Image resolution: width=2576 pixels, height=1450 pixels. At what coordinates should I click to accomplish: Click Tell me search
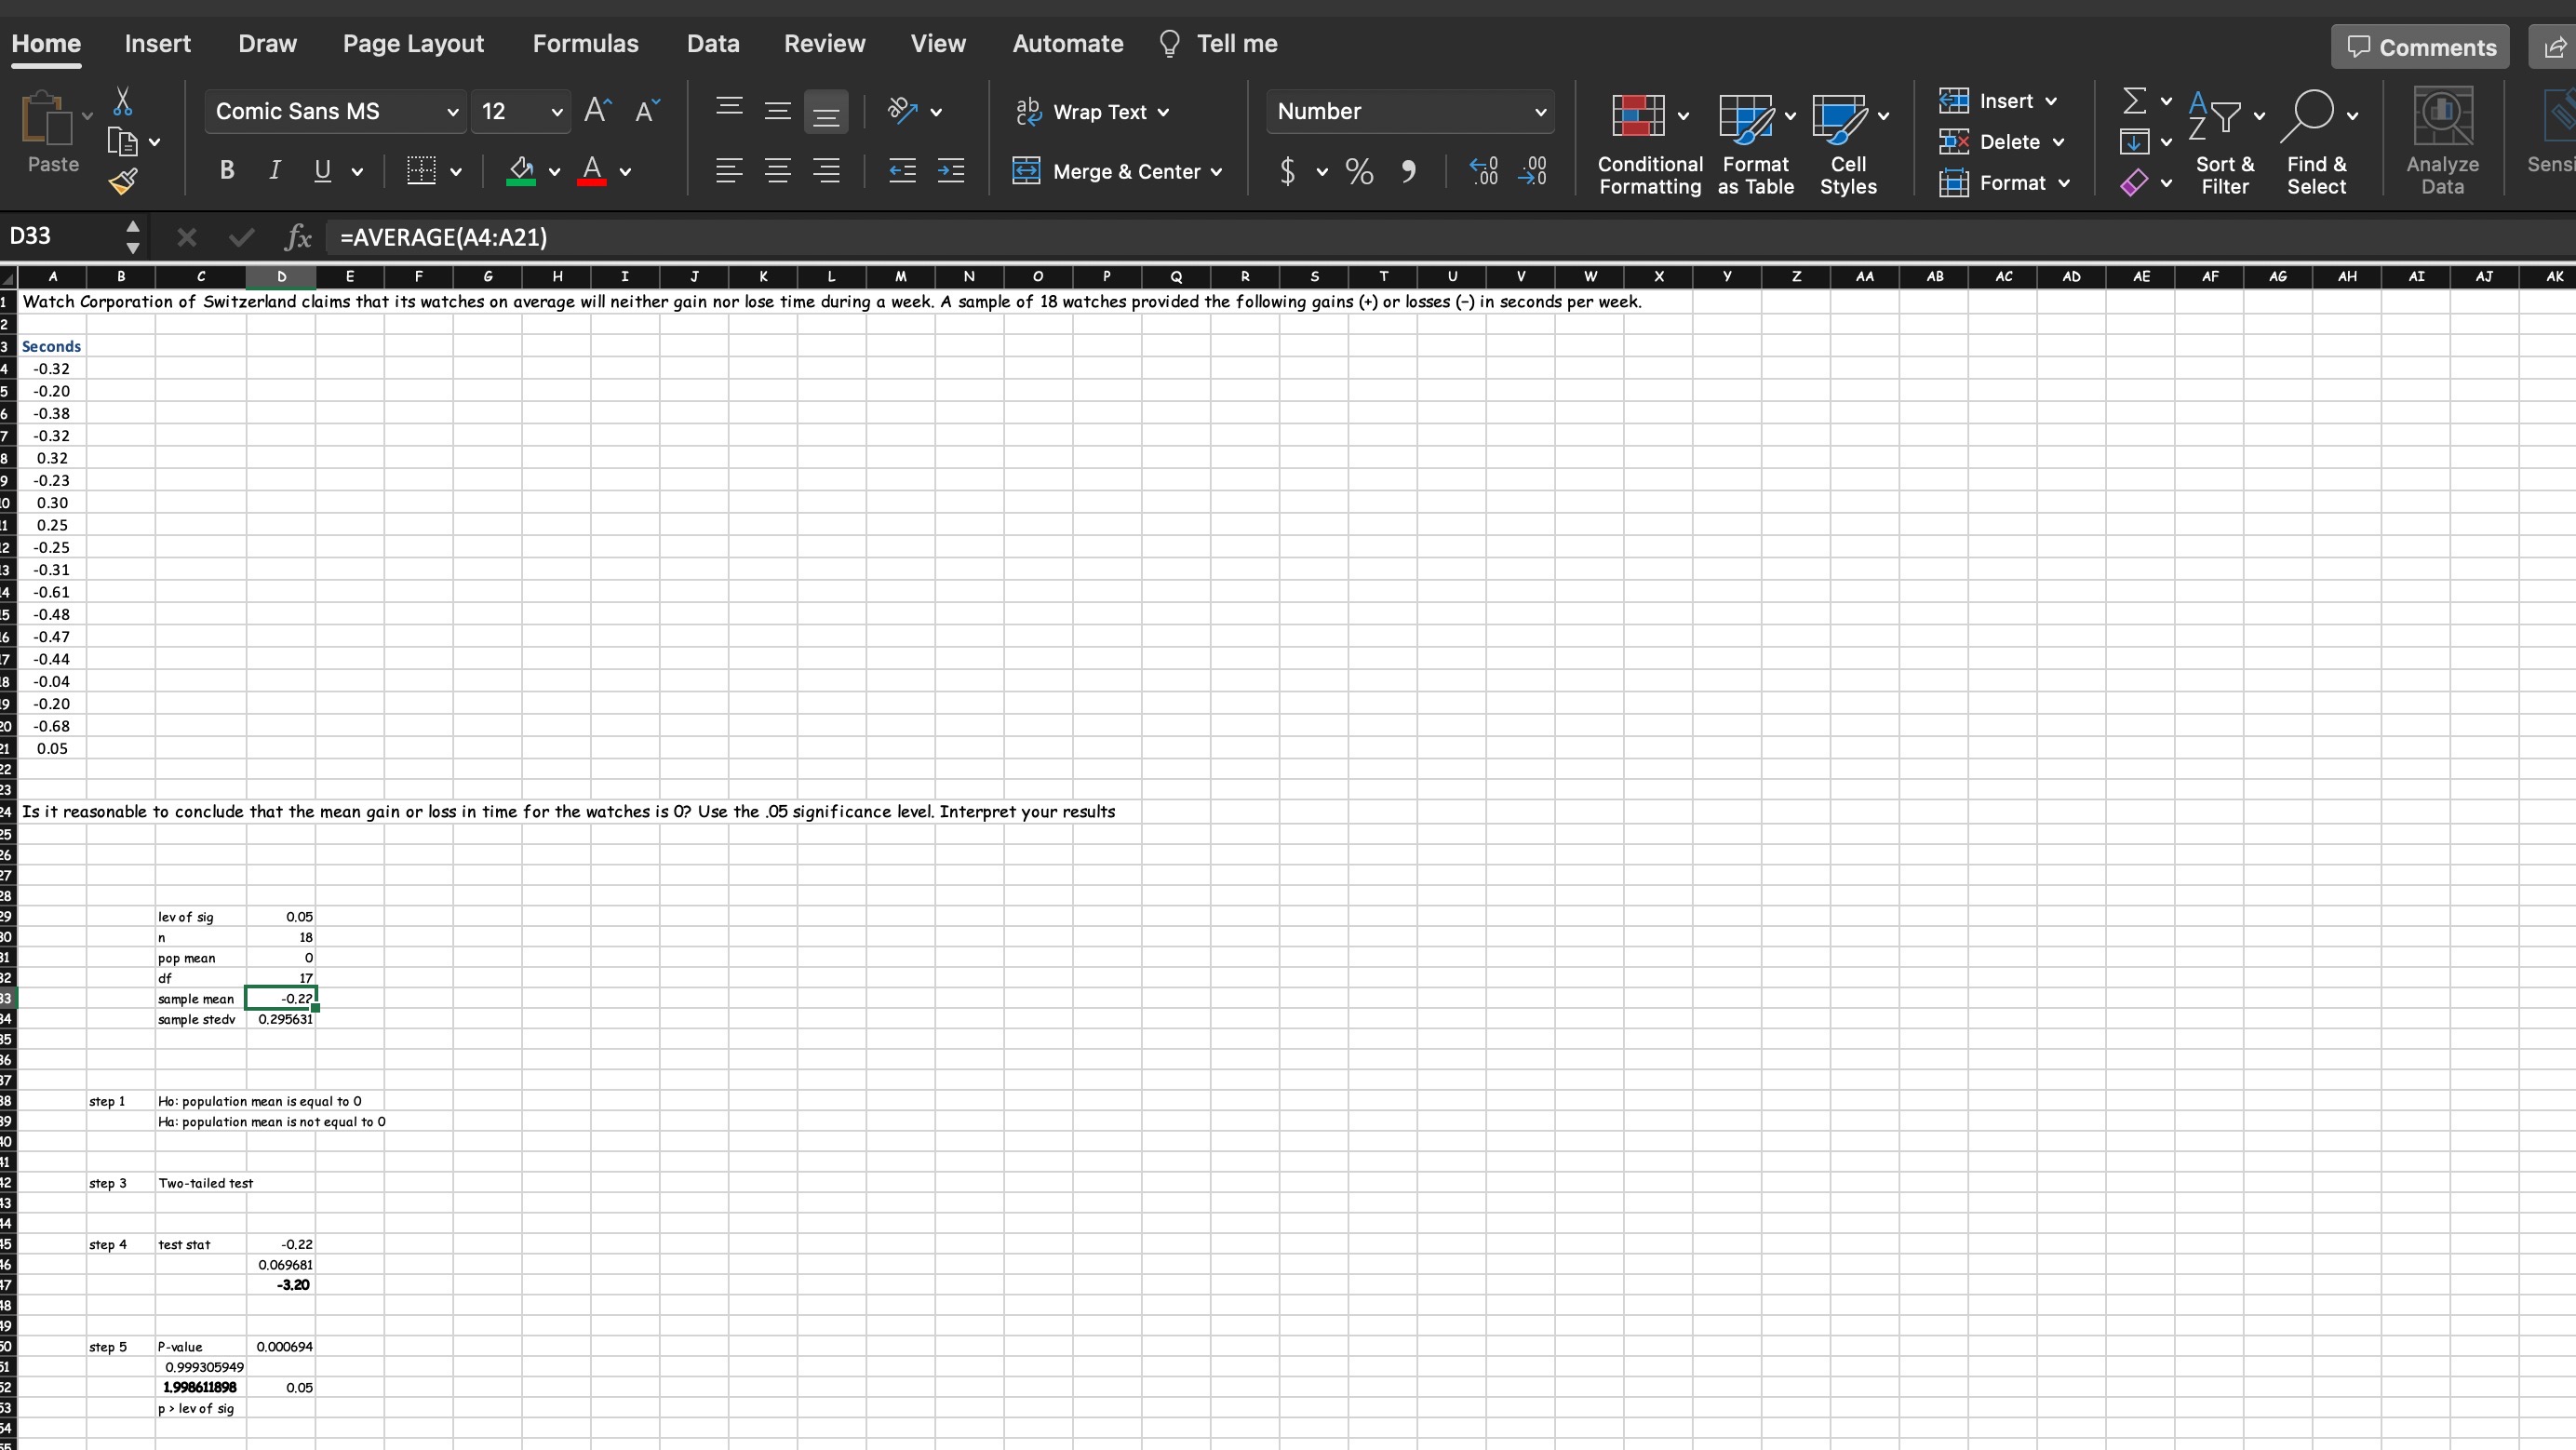1217,43
